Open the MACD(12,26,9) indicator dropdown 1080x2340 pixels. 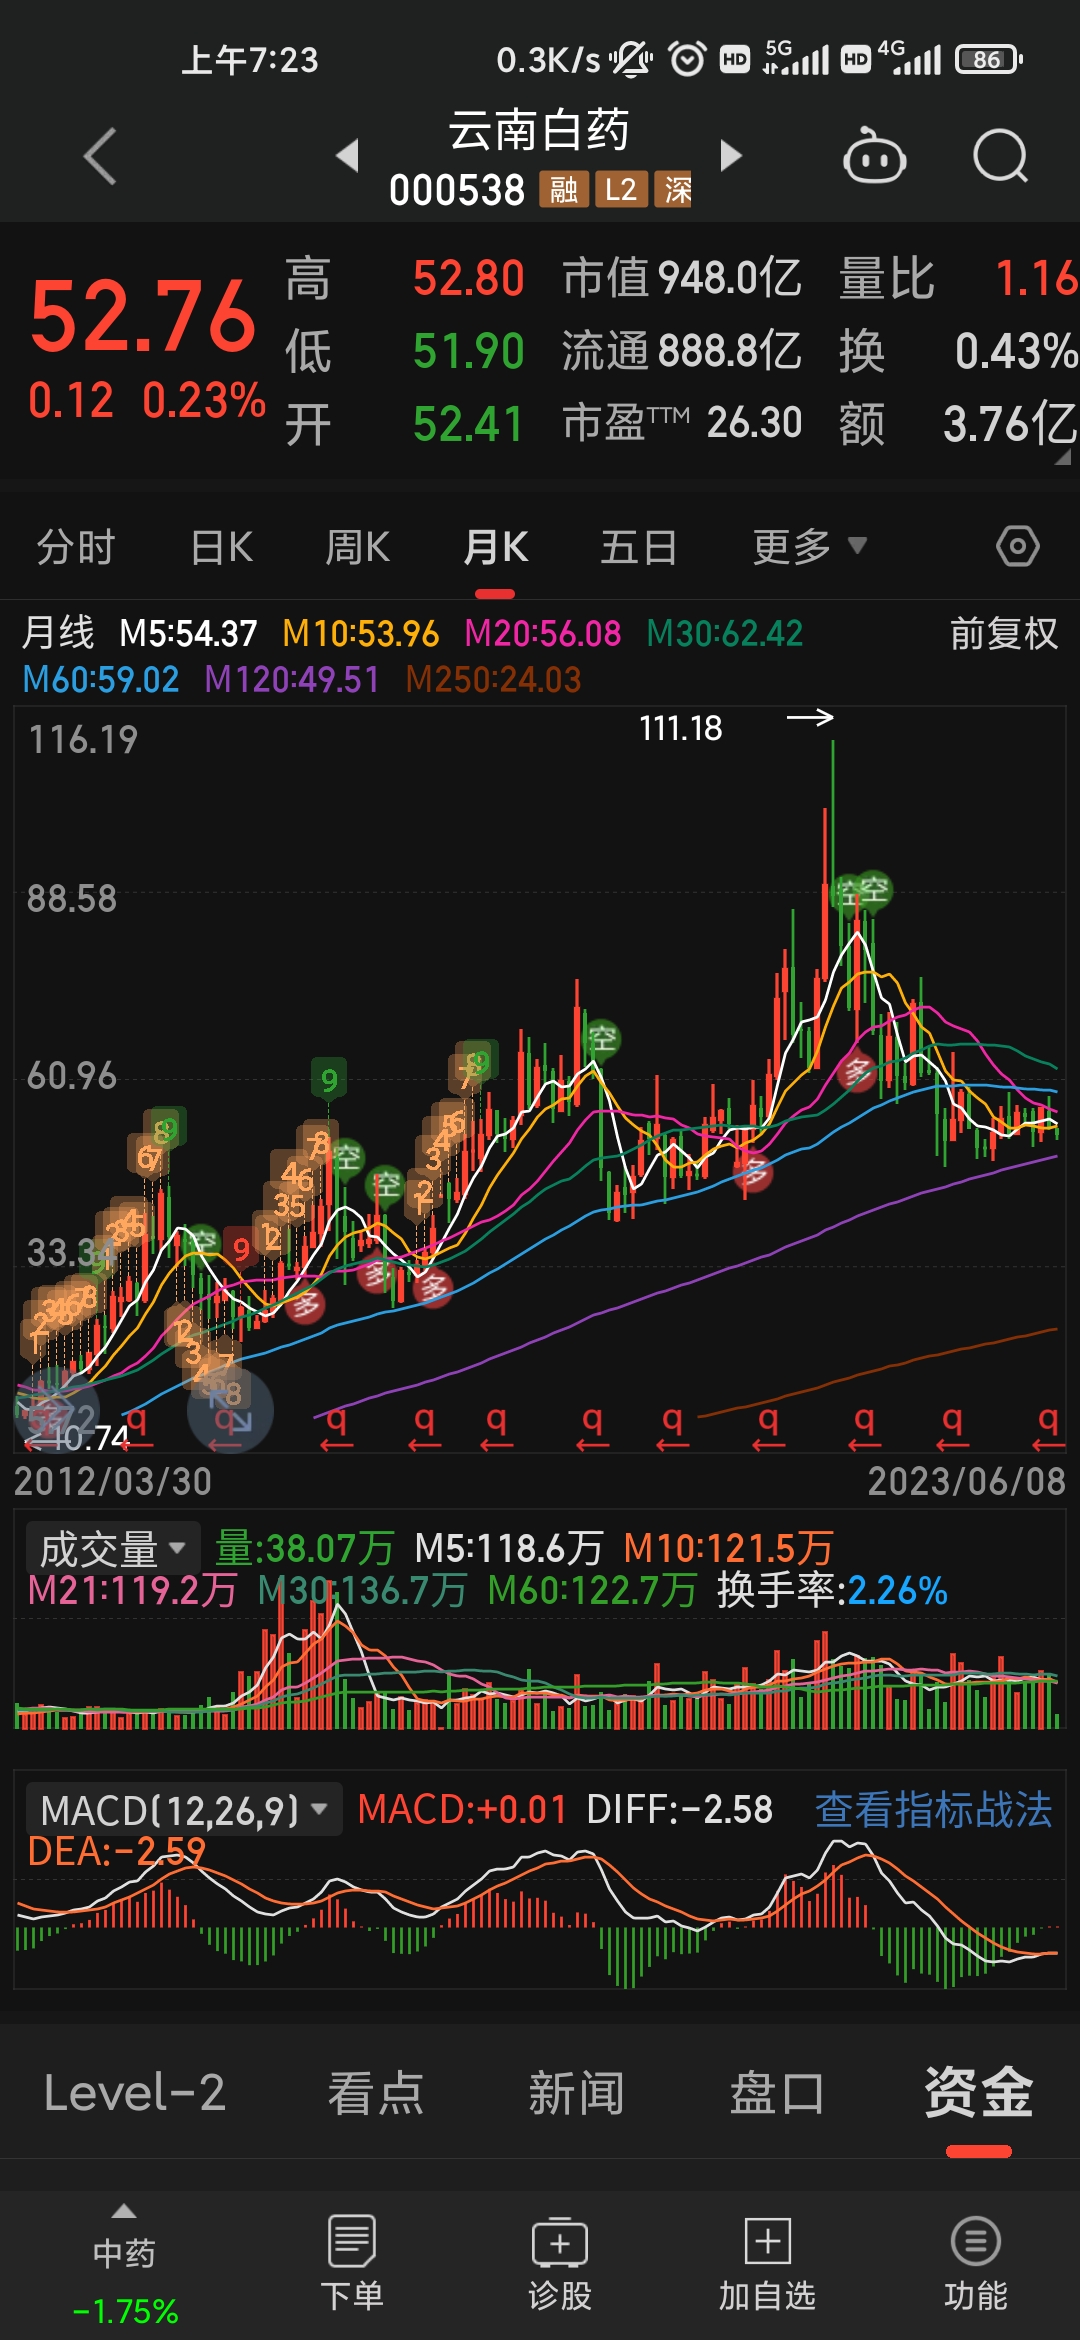click(x=183, y=1810)
